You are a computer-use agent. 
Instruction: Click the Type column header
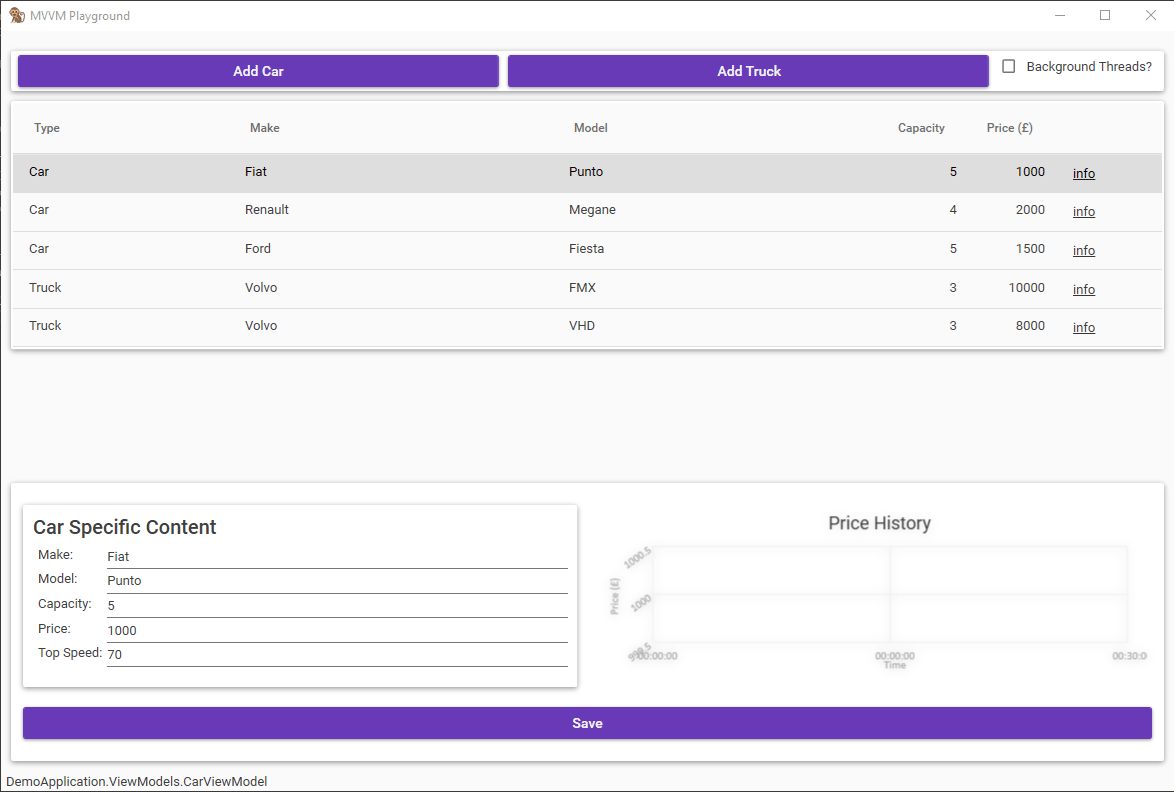pos(47,128)
